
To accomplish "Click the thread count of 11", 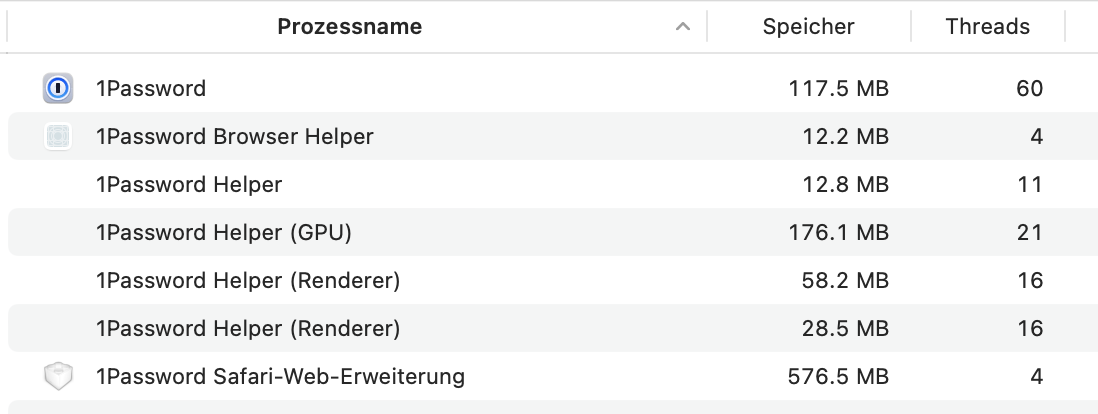I will (x=1029, y=185).
